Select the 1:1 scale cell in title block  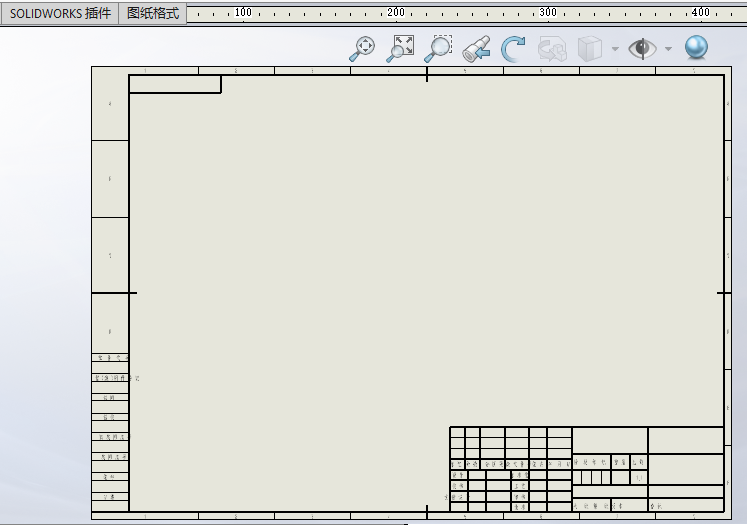click(x=639, y=477)
